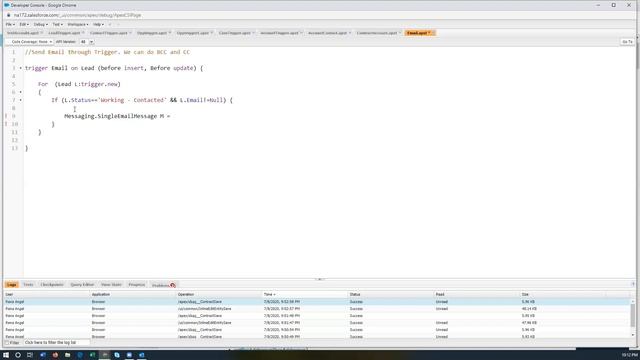Select the 48.14 KB log entry

coord(318,309)
